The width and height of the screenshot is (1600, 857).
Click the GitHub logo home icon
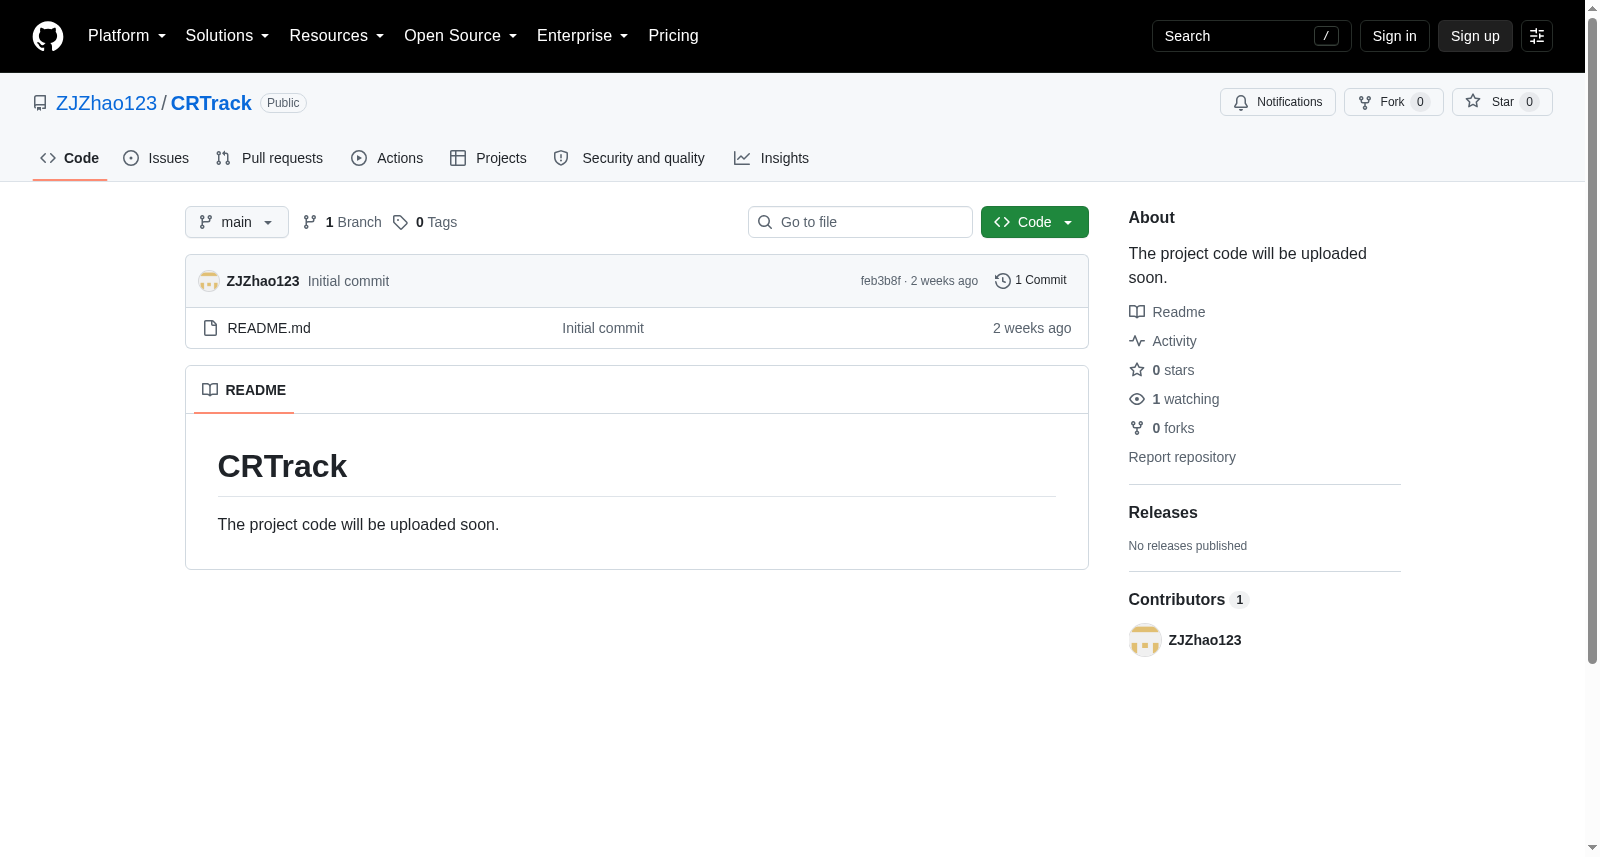(48, 36)
